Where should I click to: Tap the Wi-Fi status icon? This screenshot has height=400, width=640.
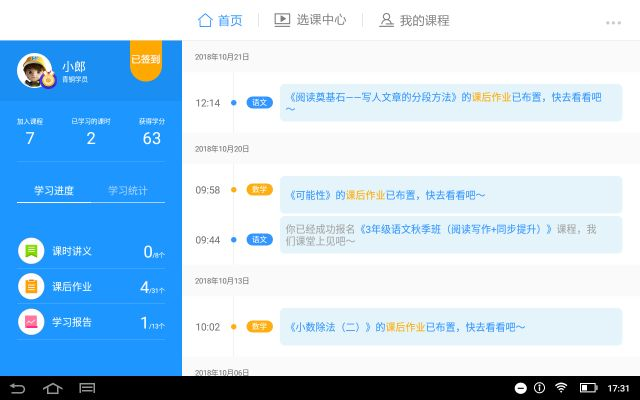tap(561, 388)
